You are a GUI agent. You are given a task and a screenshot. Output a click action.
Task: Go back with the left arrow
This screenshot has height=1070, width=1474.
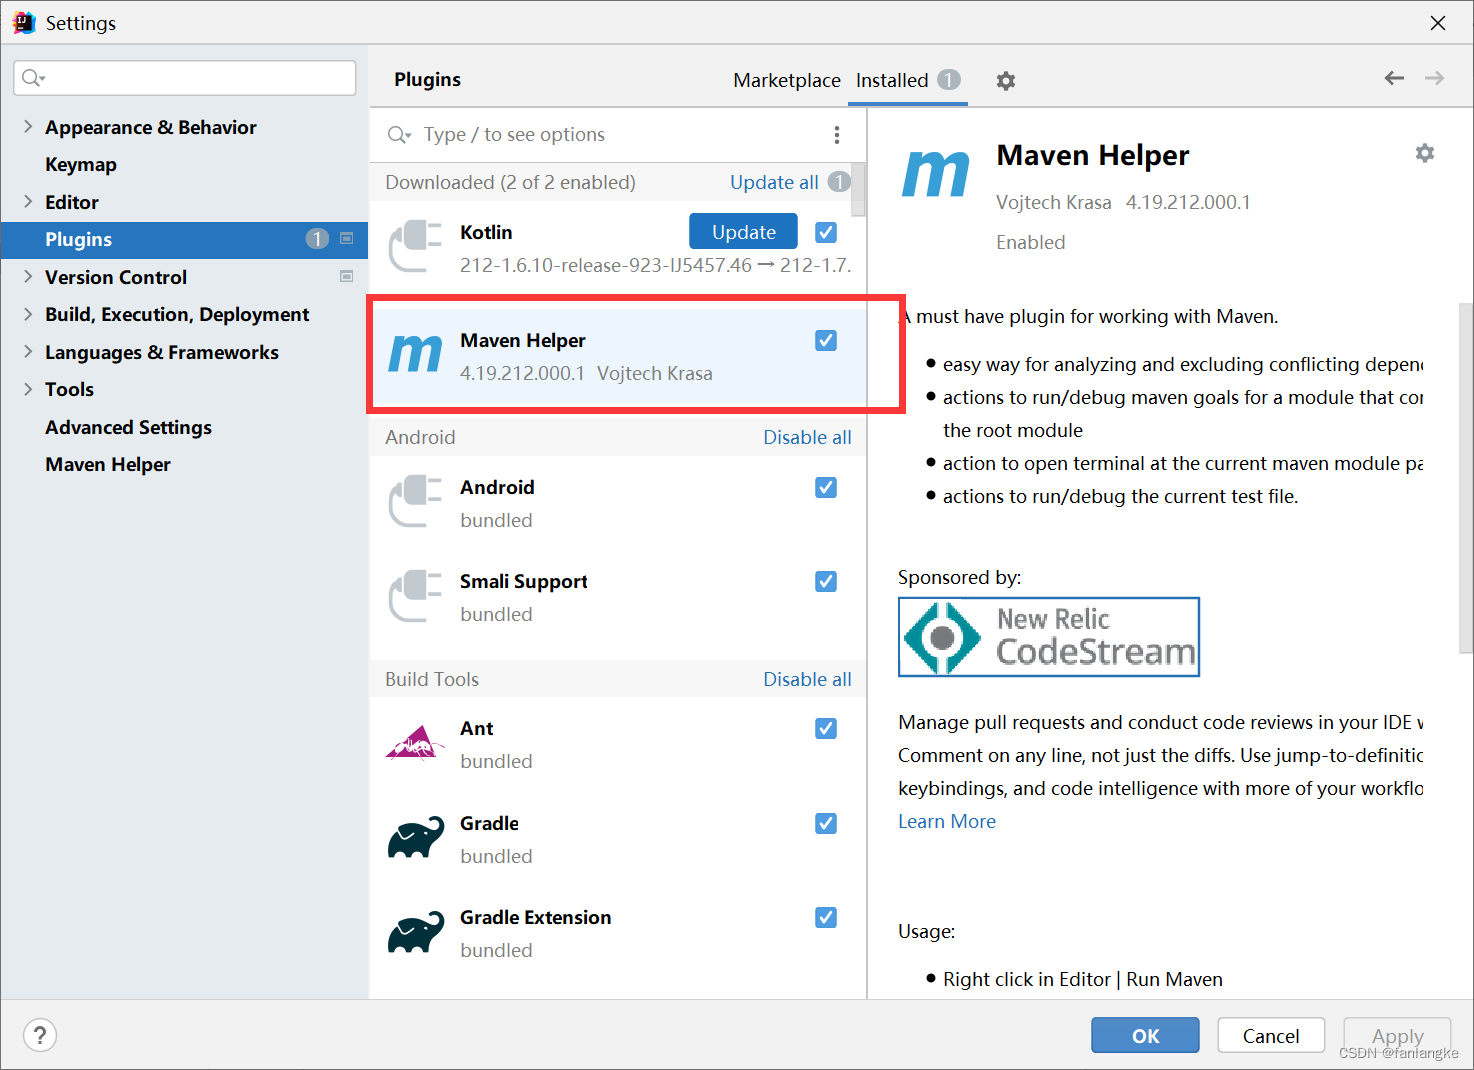[1394, 78]
